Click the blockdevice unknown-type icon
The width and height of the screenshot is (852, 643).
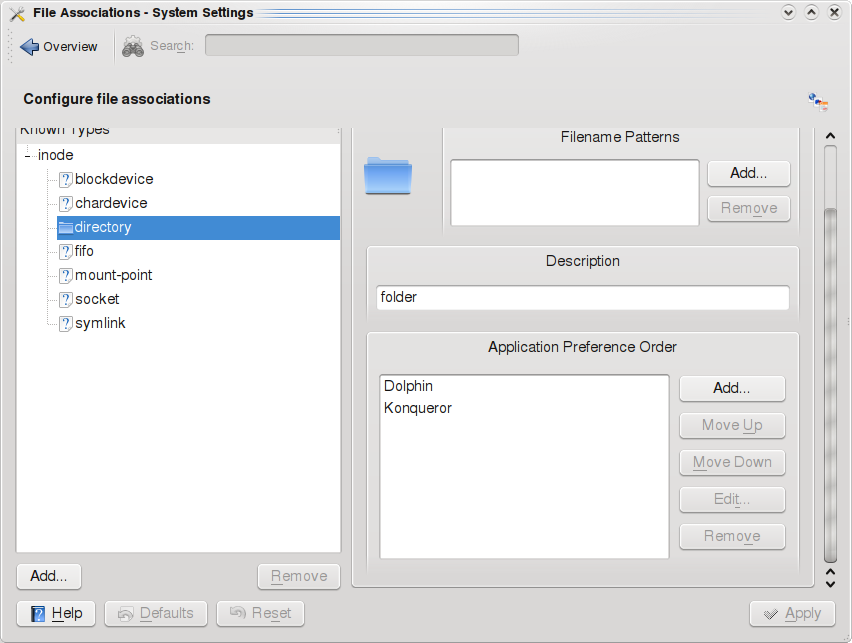(66, 180)
